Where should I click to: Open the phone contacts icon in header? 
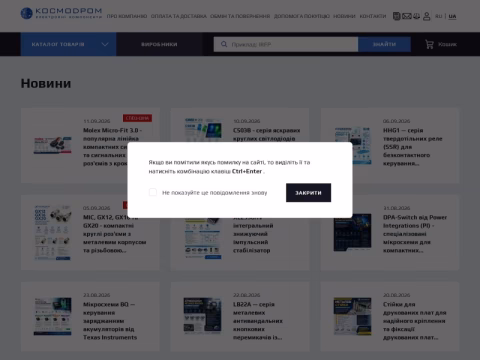(x=396, y=16)
